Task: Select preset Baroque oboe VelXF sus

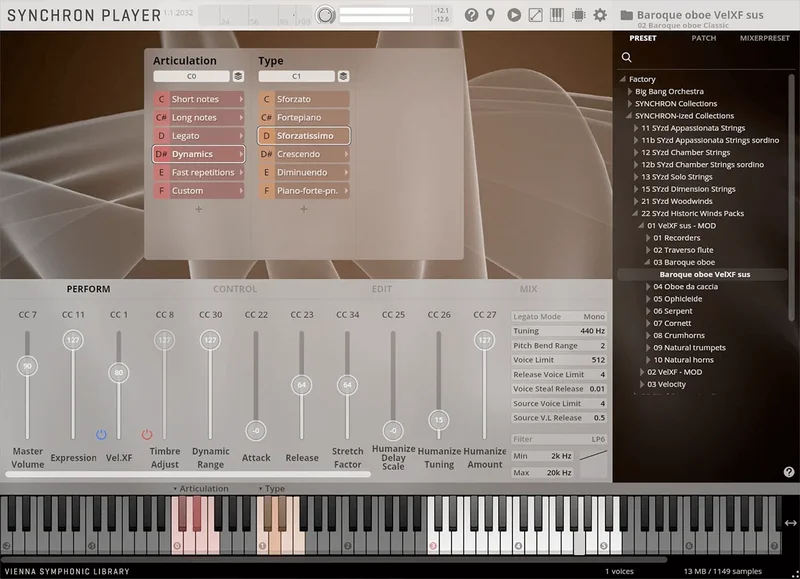Action: [x=705, y=274]
